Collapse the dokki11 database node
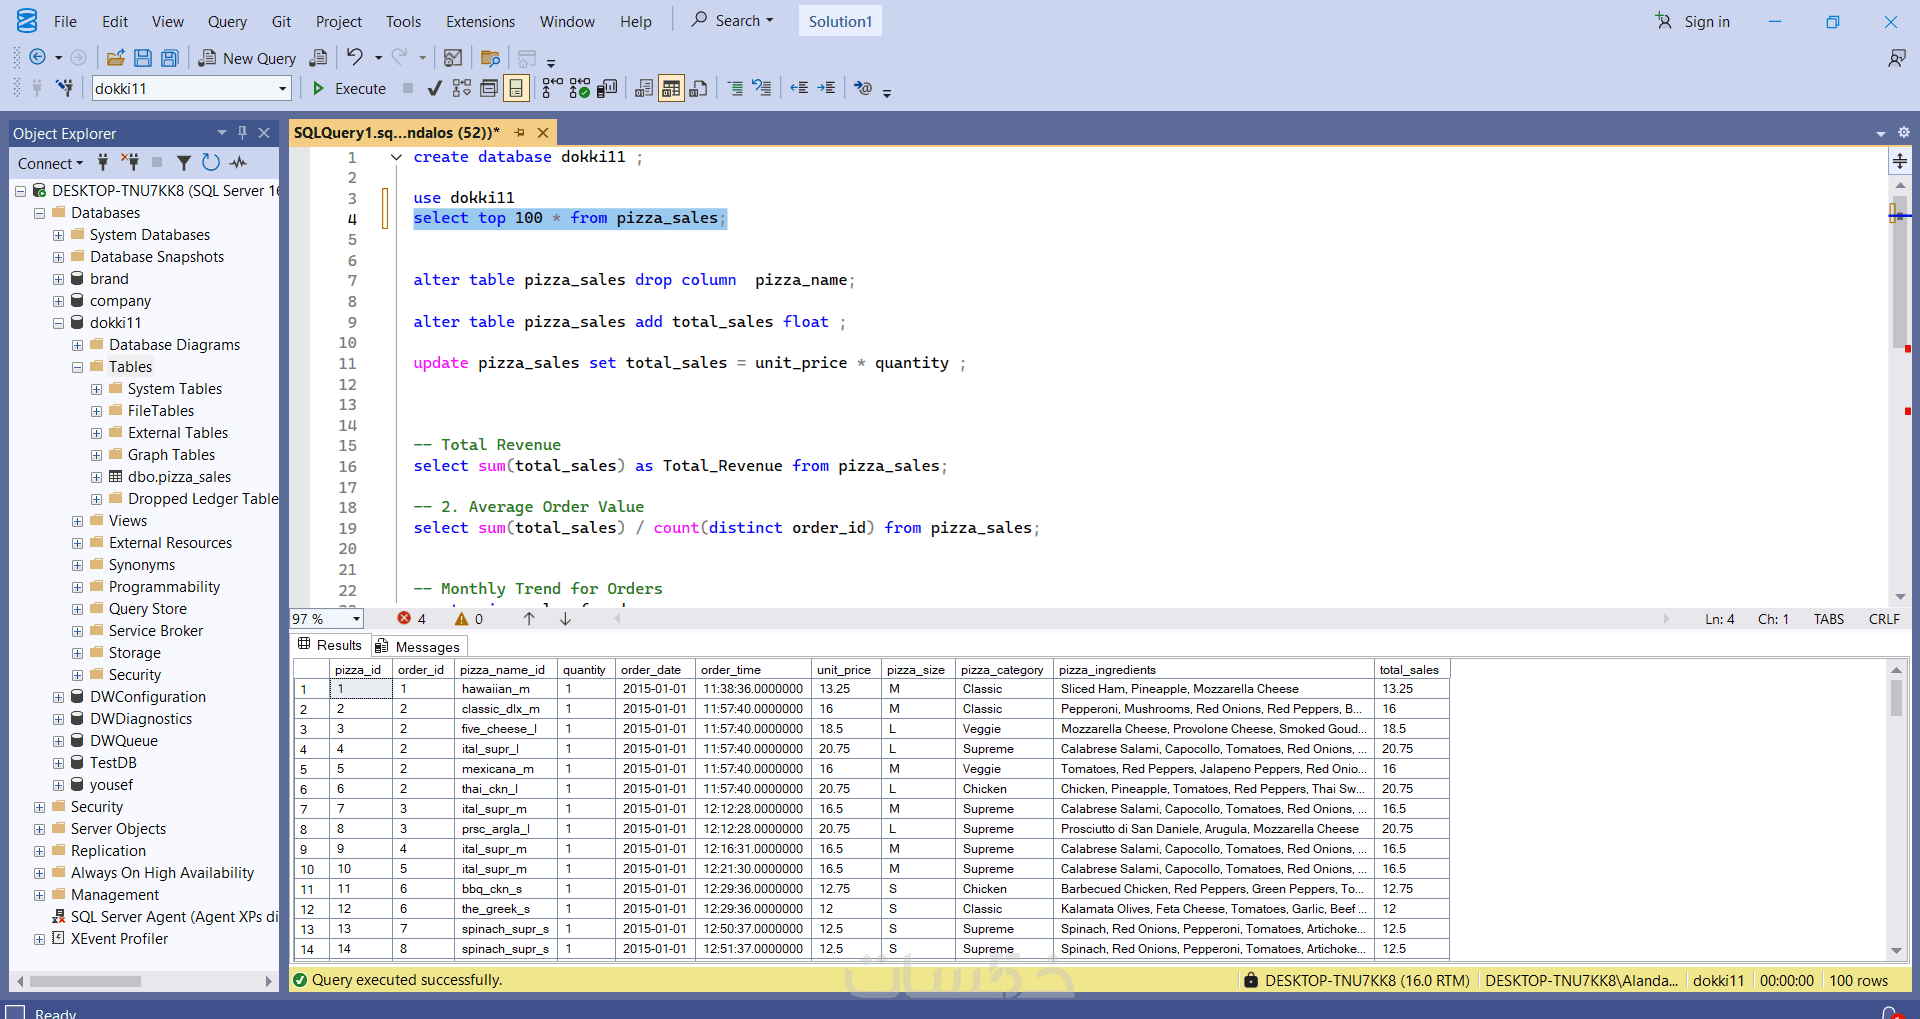Screen dimensions: 1920x1019 (59, 323)
